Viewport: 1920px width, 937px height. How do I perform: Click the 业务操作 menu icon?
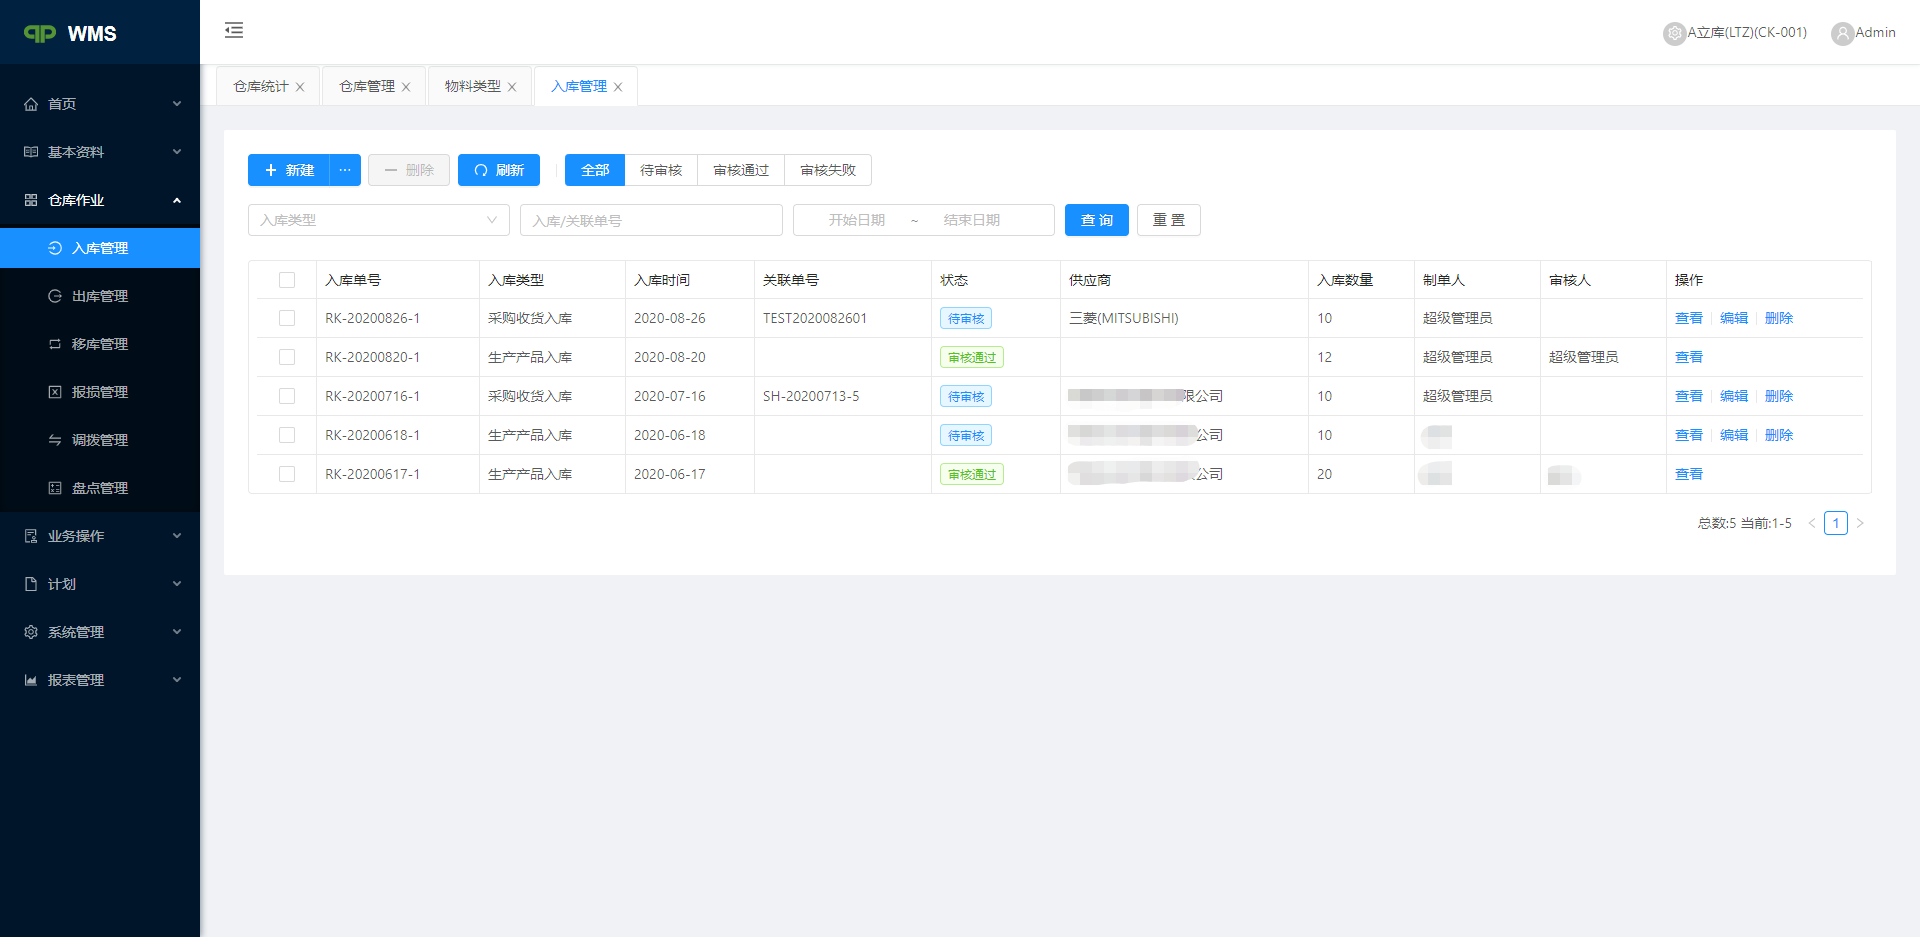(x=31, y=536)
